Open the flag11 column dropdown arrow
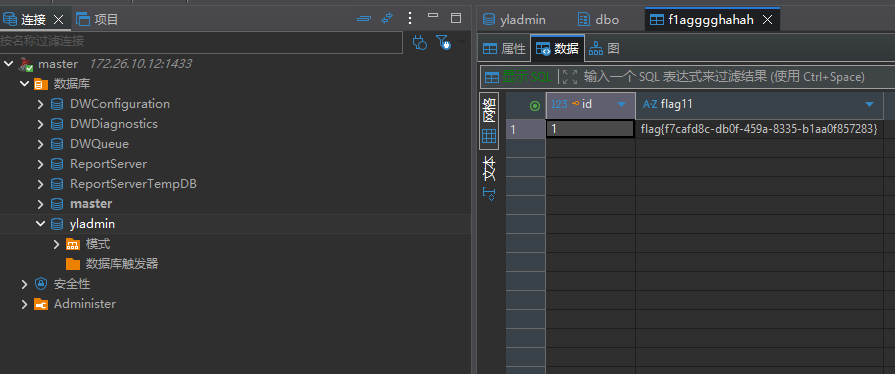The width and height of the screenshot is (895, 374). (869, 104)
